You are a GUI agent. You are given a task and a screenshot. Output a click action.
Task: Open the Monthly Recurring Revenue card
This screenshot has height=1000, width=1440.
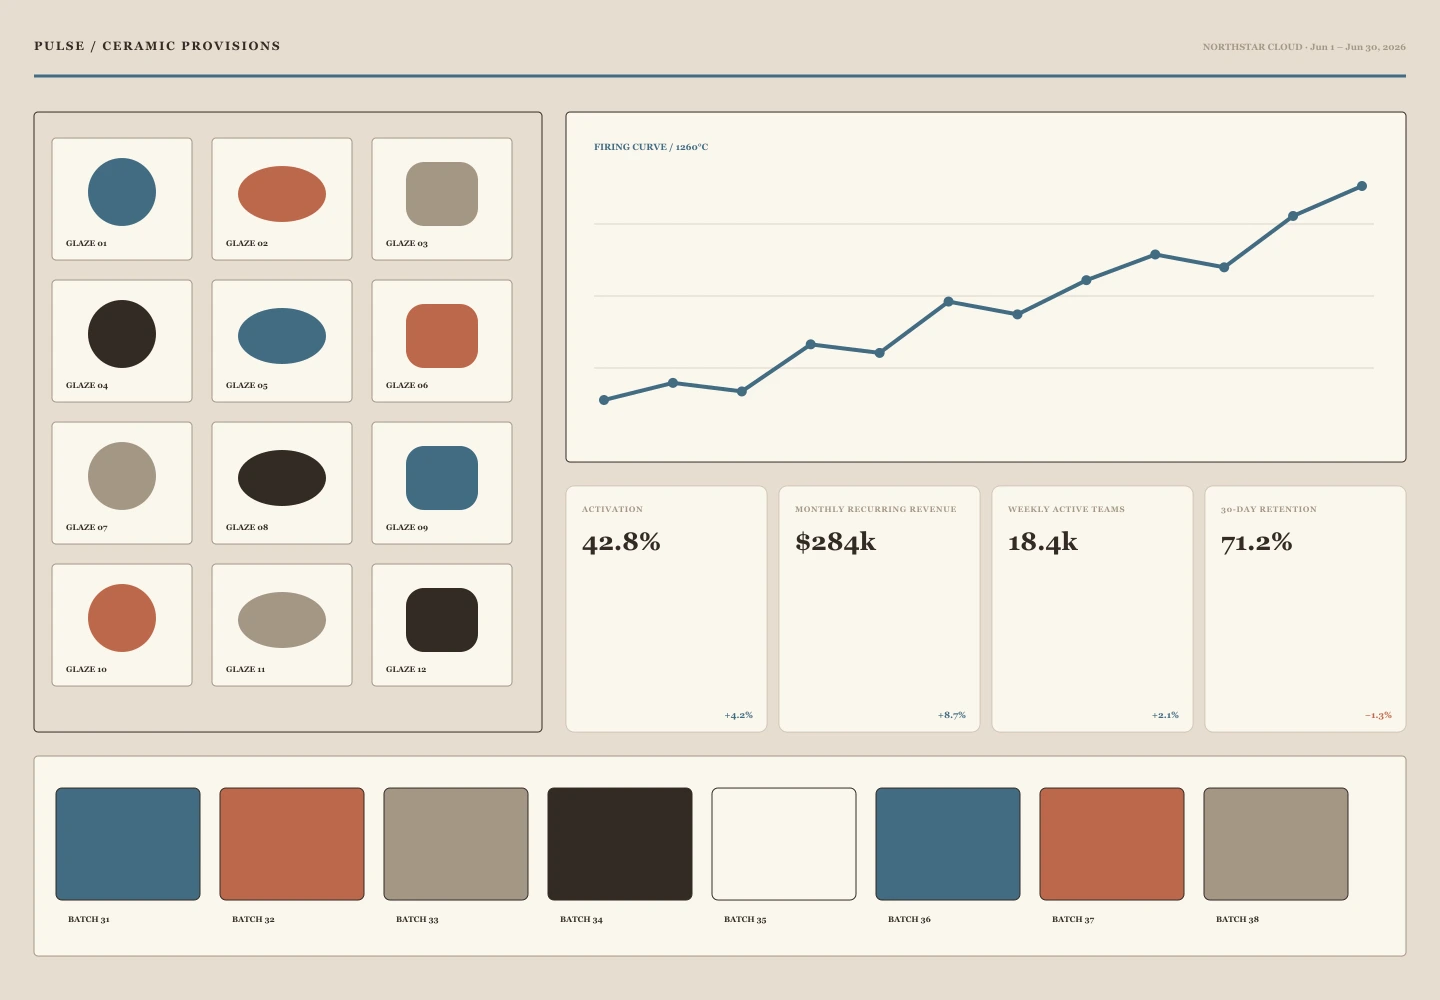click(879, 609)
